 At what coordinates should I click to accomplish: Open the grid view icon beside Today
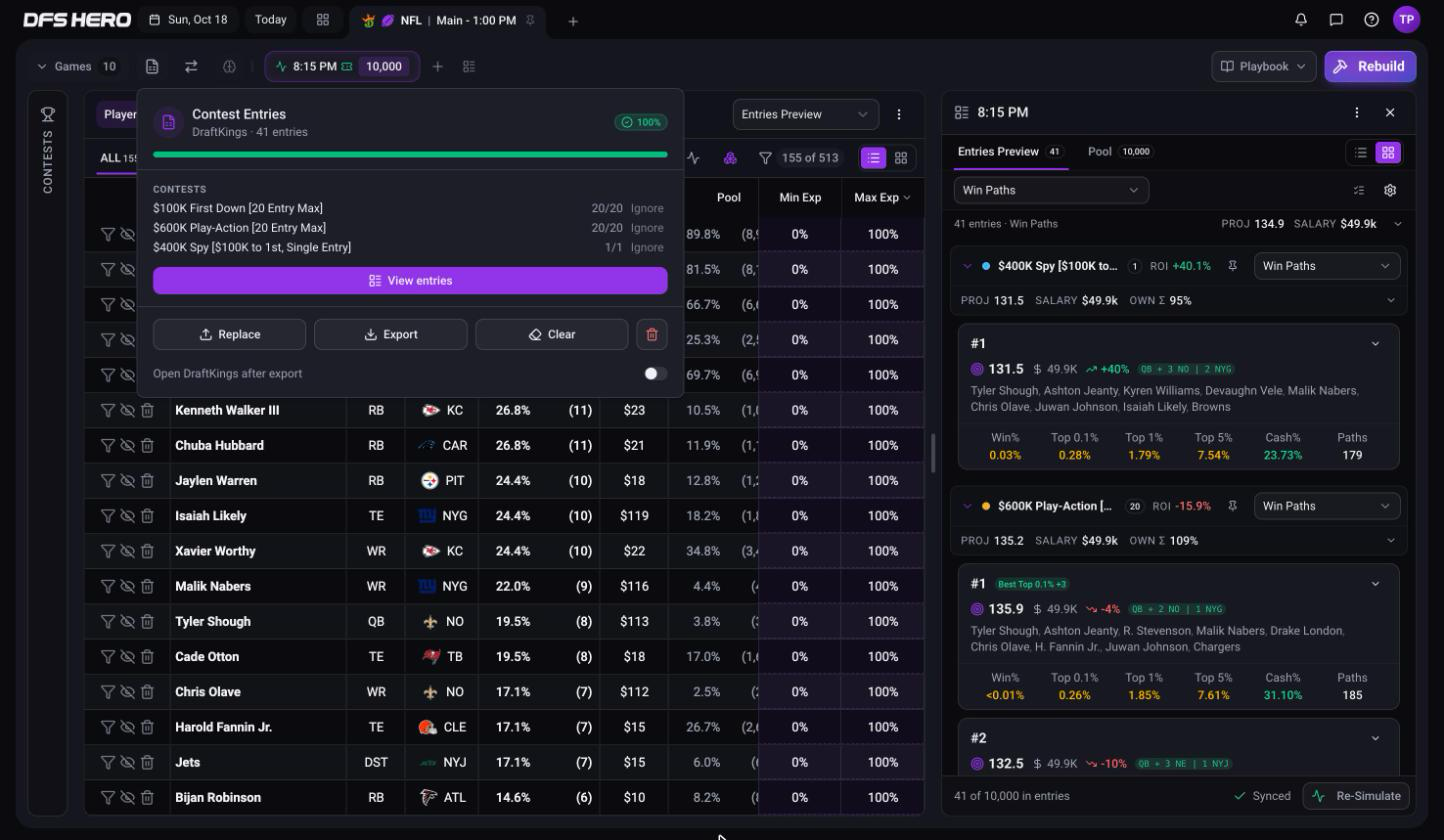point(323,19)
